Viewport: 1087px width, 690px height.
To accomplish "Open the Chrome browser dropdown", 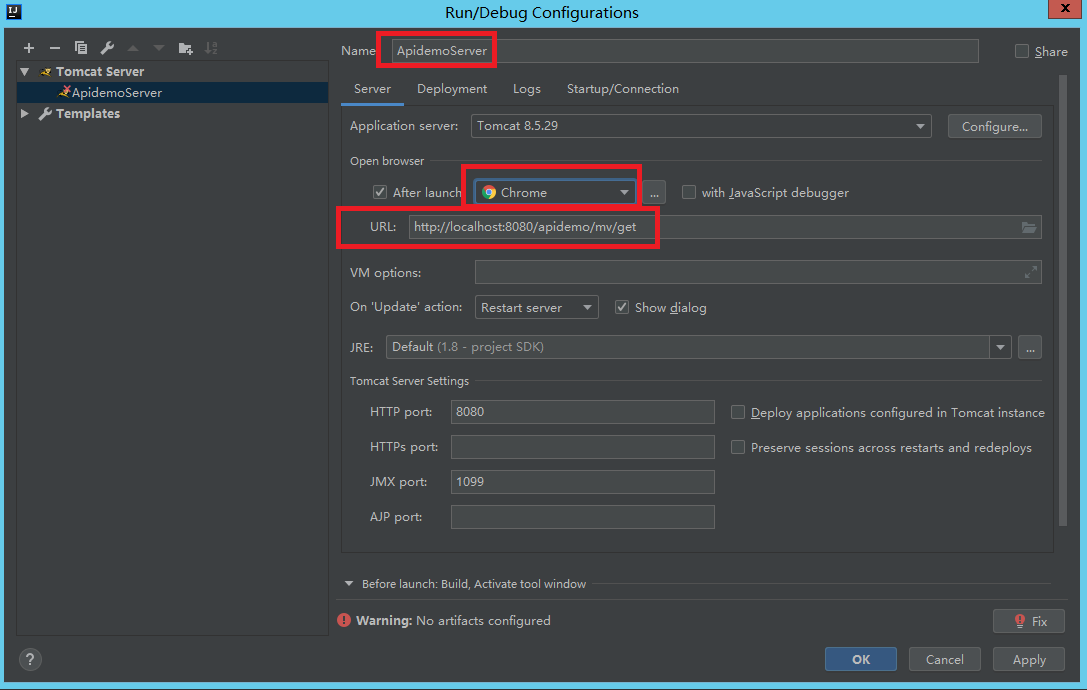I will [x=555, y=192].
